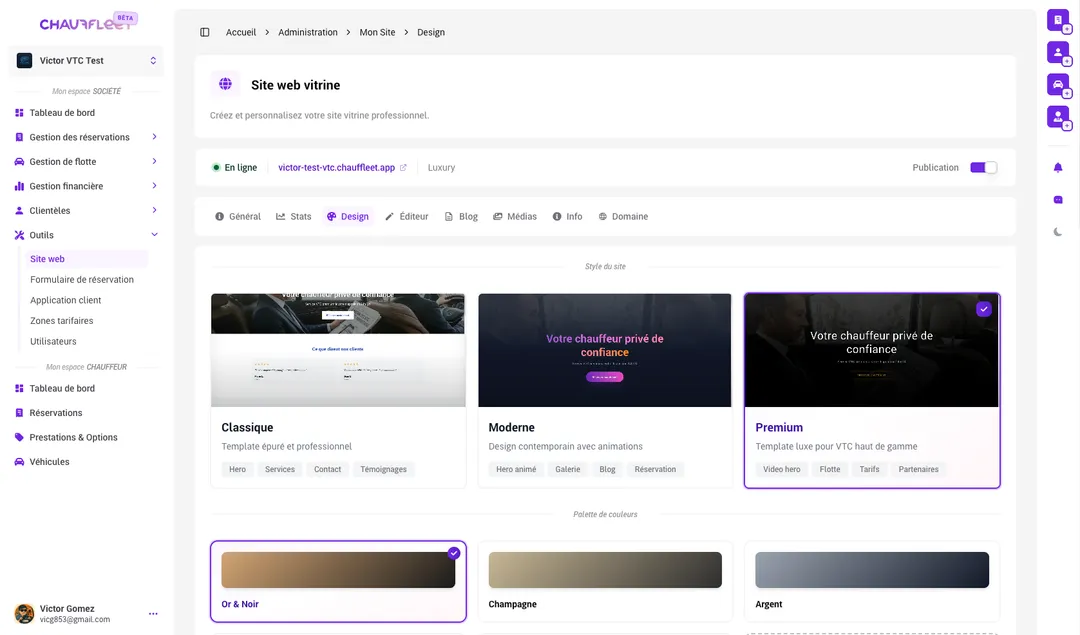The height and width of the screenshot is (635, 1080).
Task: Select the Classique template card
Action: (338, 391)
